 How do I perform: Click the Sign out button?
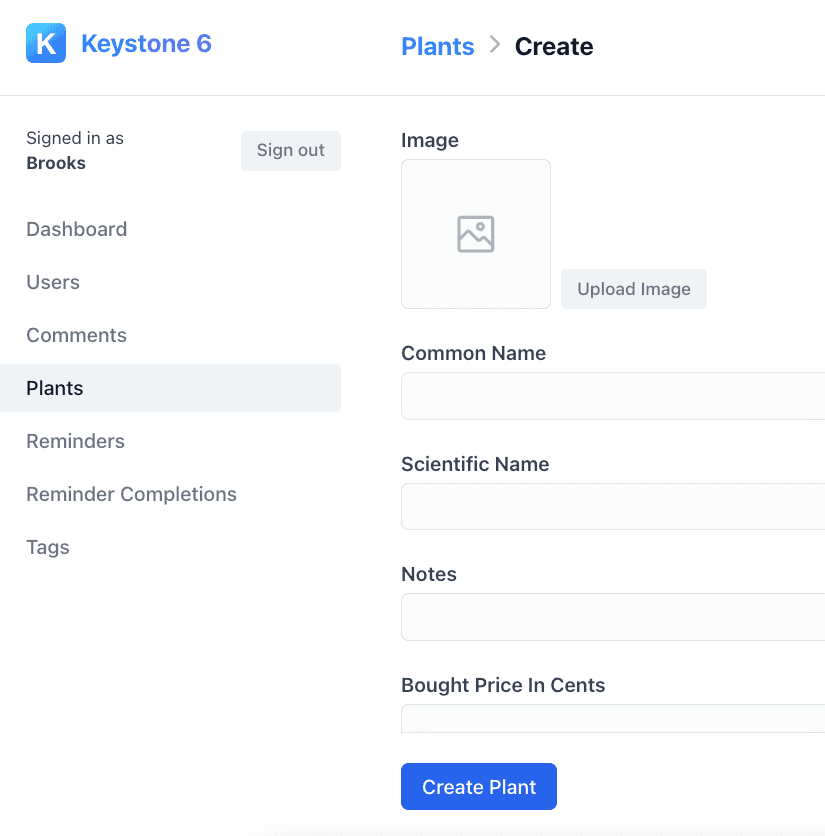tap(291, 151)
